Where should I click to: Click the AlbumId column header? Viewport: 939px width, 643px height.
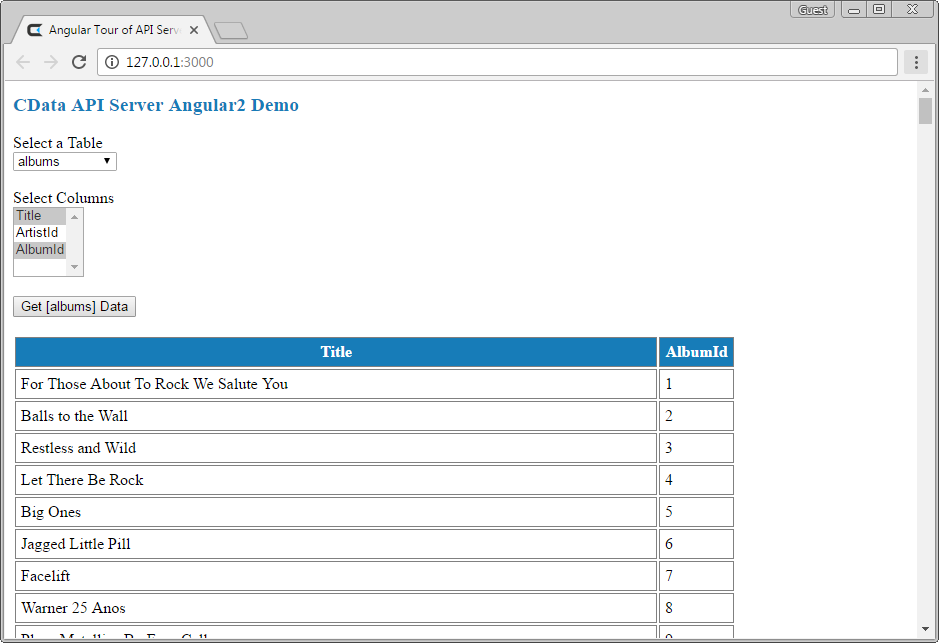(696, 352)
